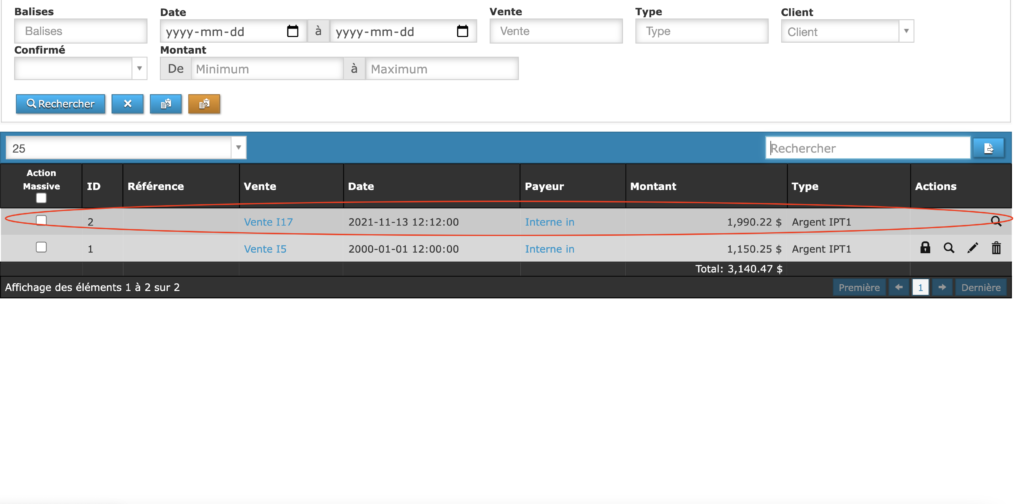Click date cell 2000-01-01 12:00:00

pyautogui.click(x=404, y=249)
